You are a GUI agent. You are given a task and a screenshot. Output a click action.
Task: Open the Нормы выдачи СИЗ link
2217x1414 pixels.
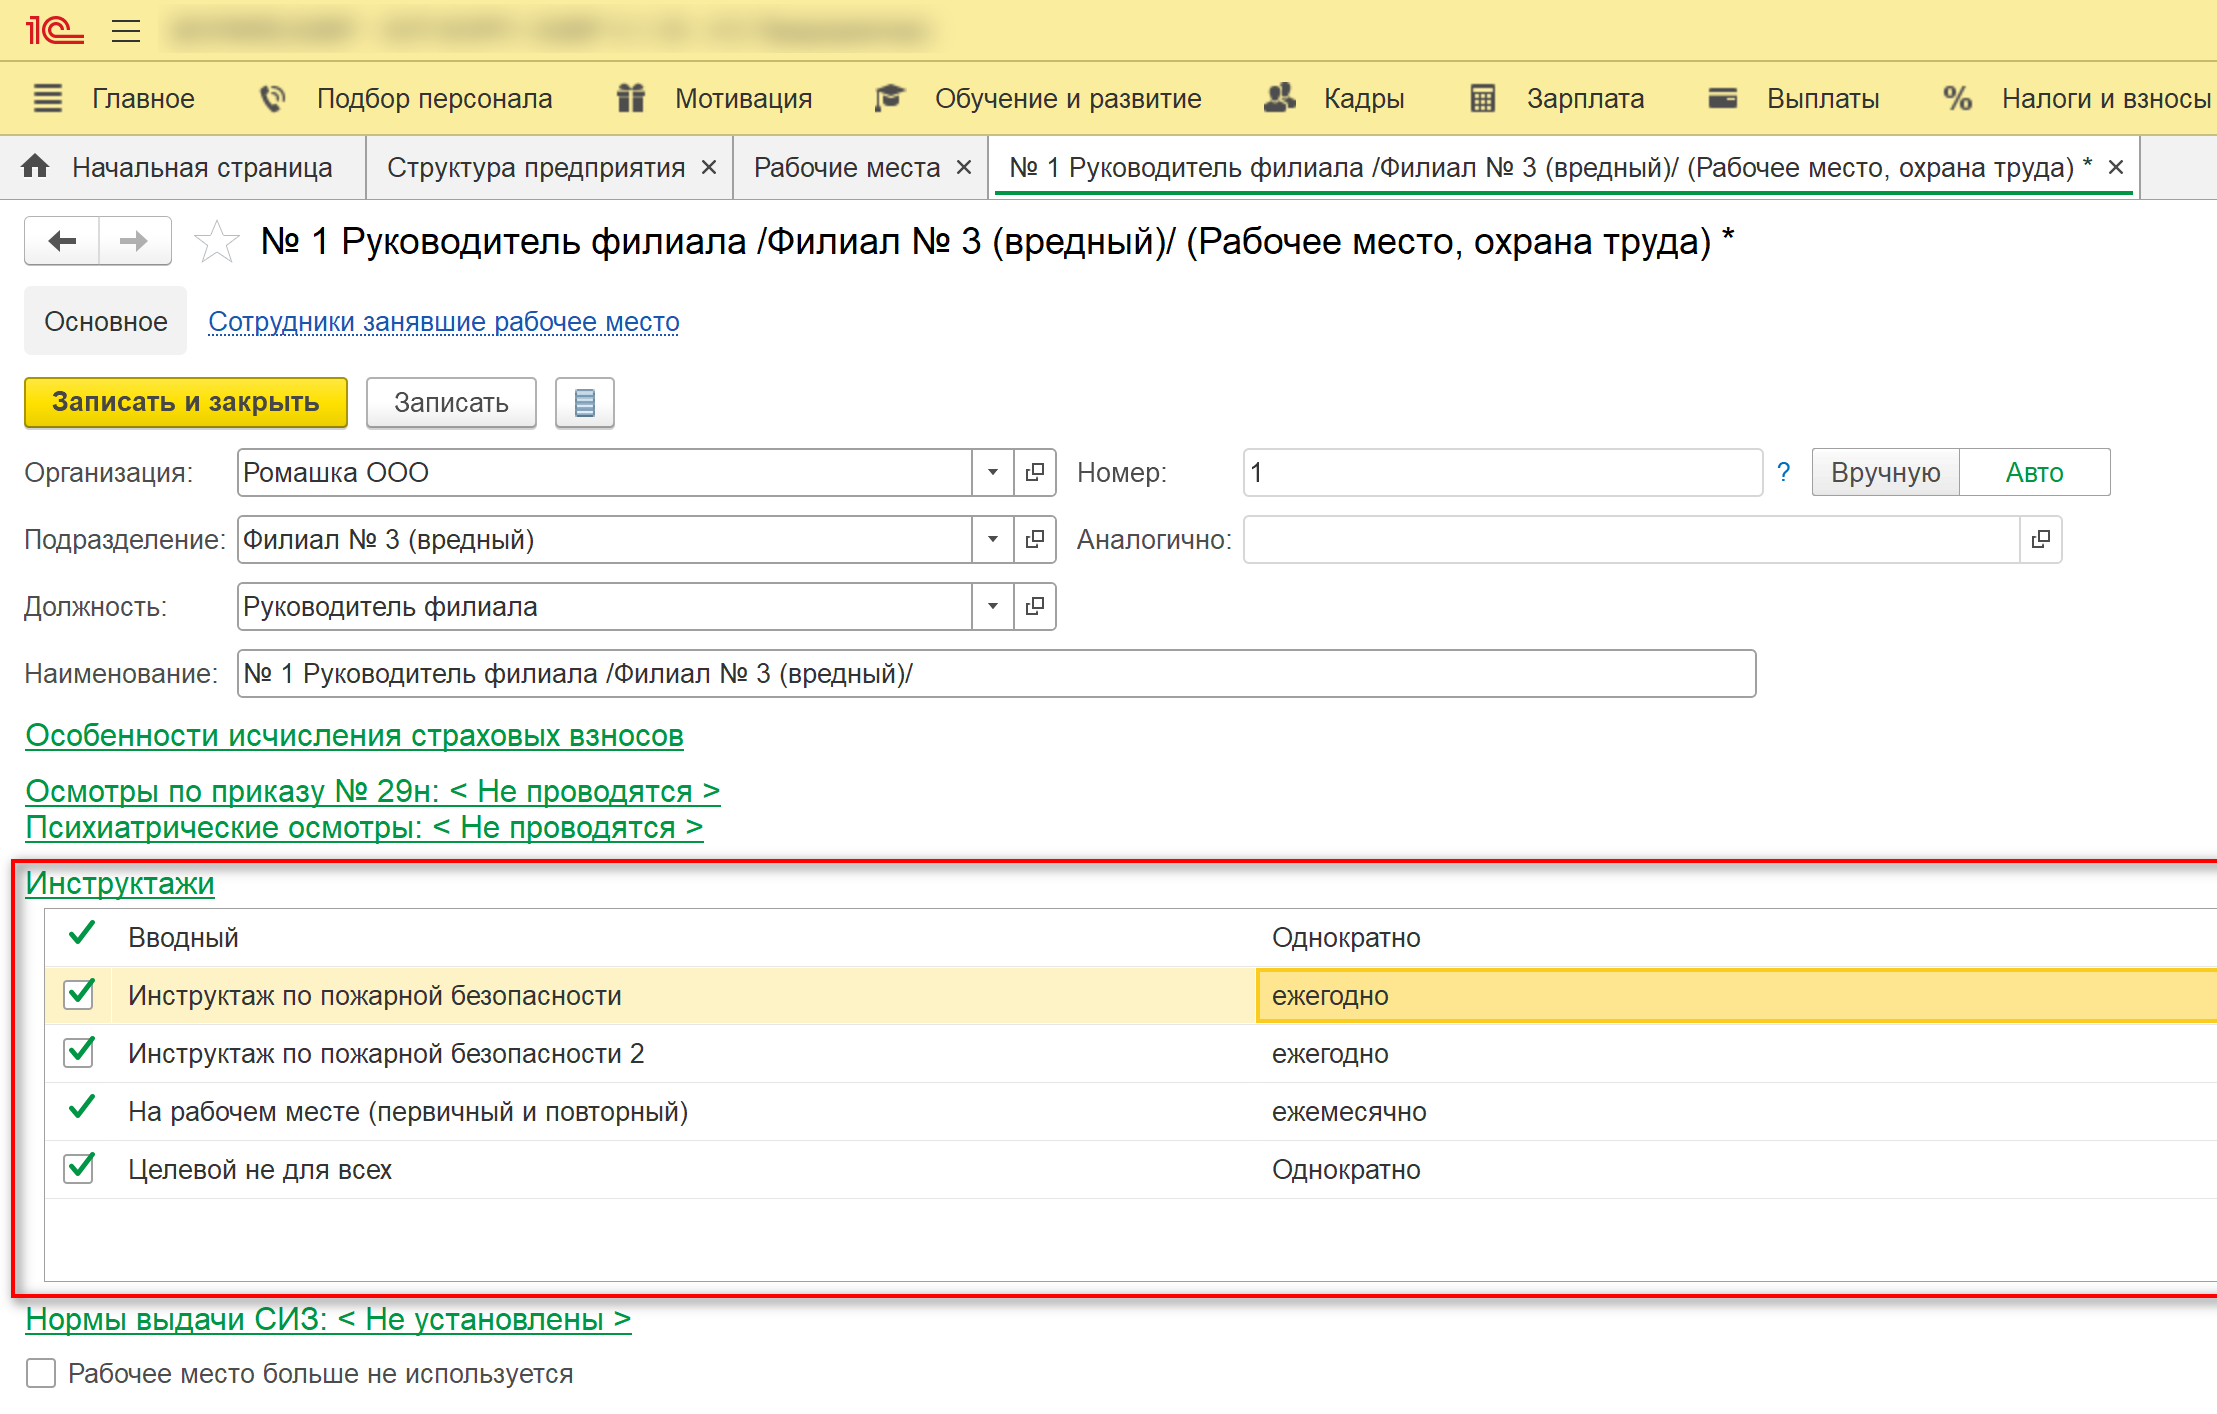pyautogui.click(x=328, y=1319)
